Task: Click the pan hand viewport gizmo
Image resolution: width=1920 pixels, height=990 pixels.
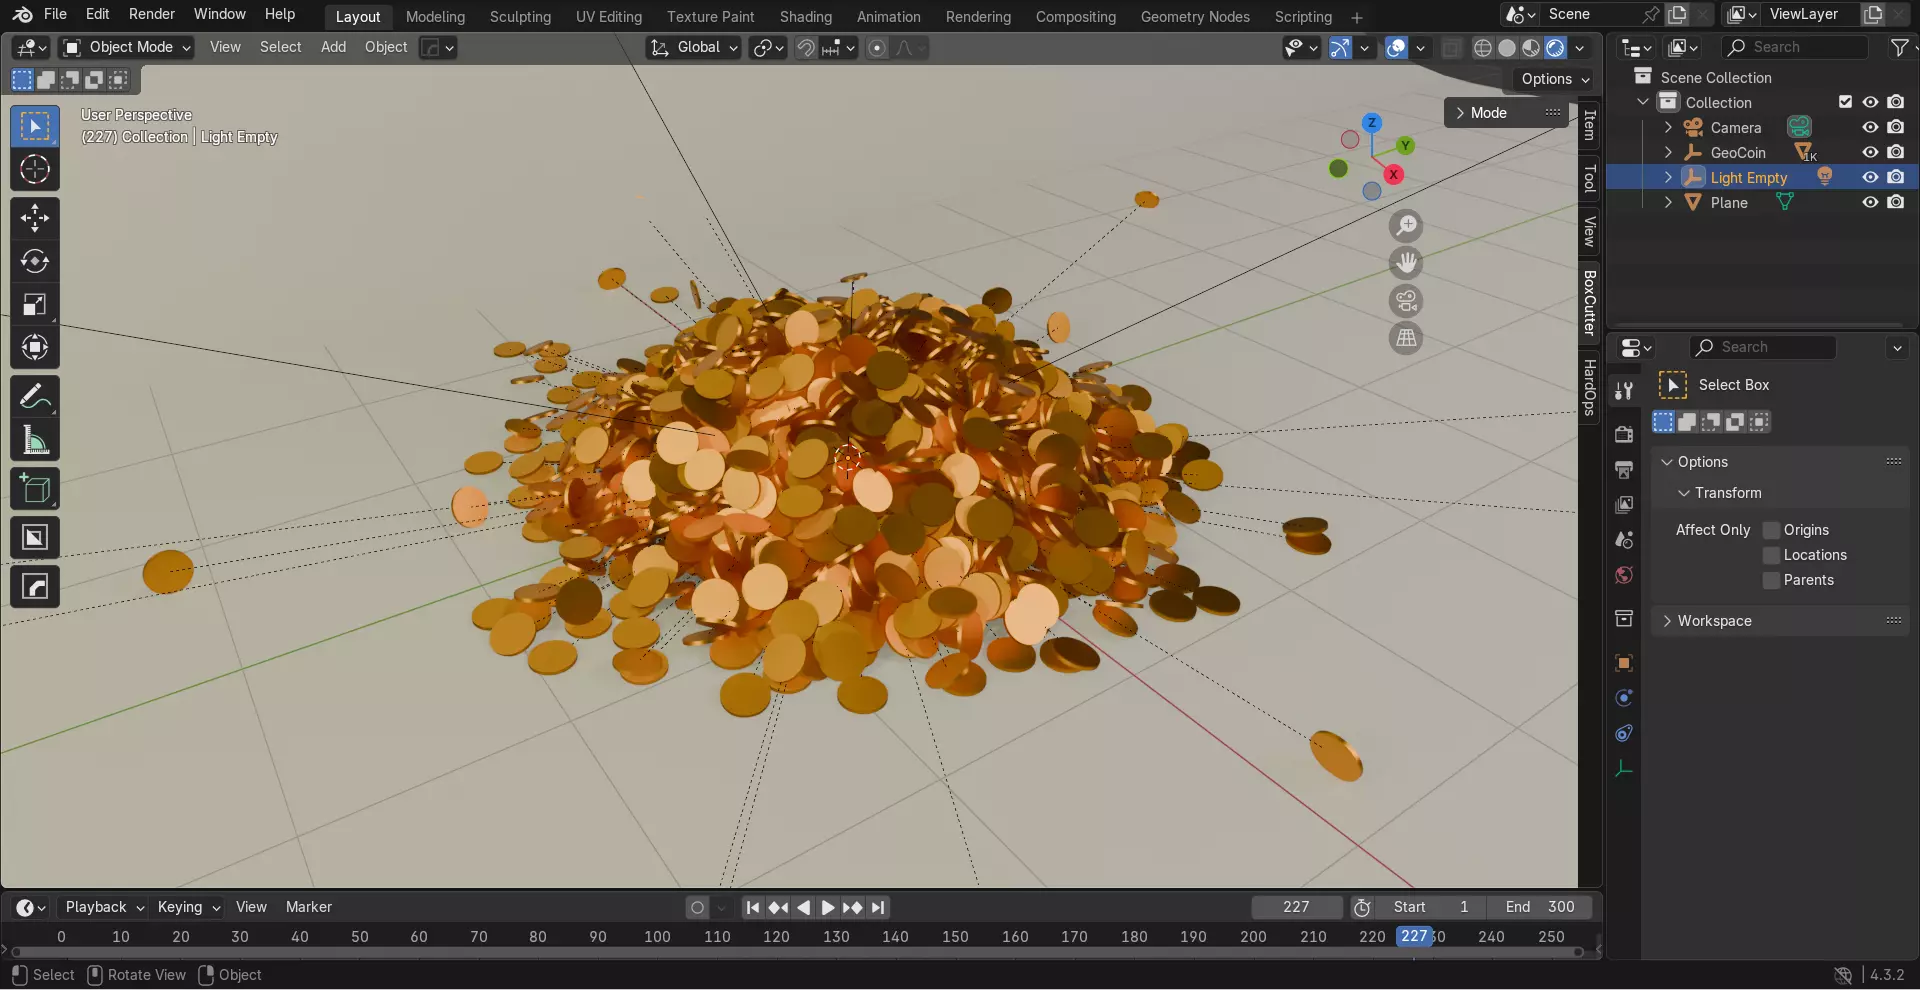Action: point(1406,263)
